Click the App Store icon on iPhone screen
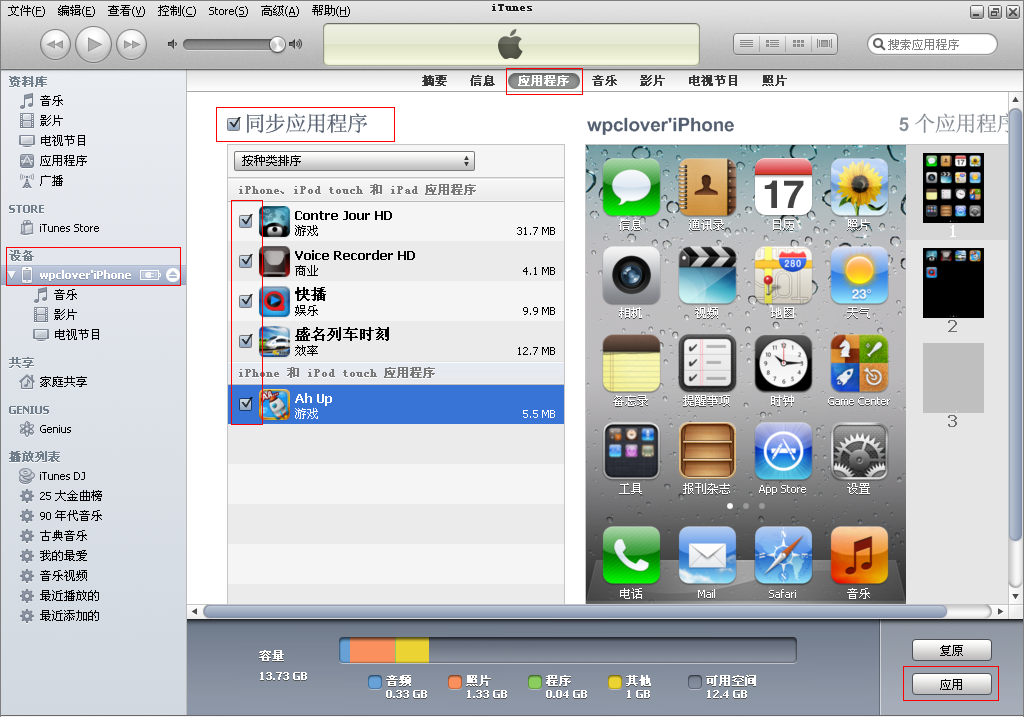The width and height of the screenshot is (1024, 717). click(x=783, y=451)
